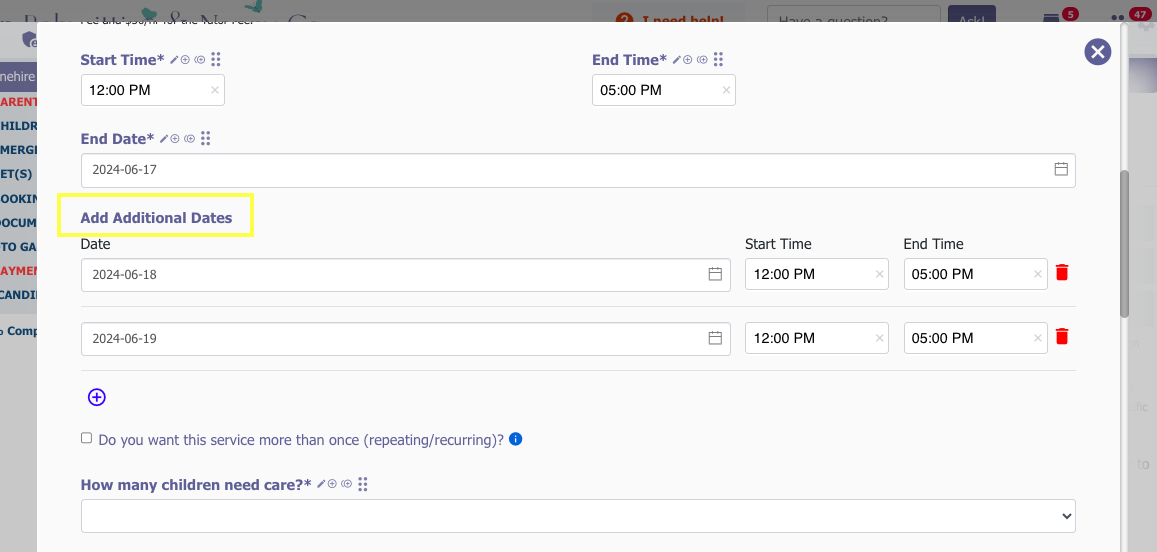The width and height of the screenshot is (1157, 552).
Task: Open calendar picker icon in End Date field
Action: pyautogui.click(x=1061, y=170)
